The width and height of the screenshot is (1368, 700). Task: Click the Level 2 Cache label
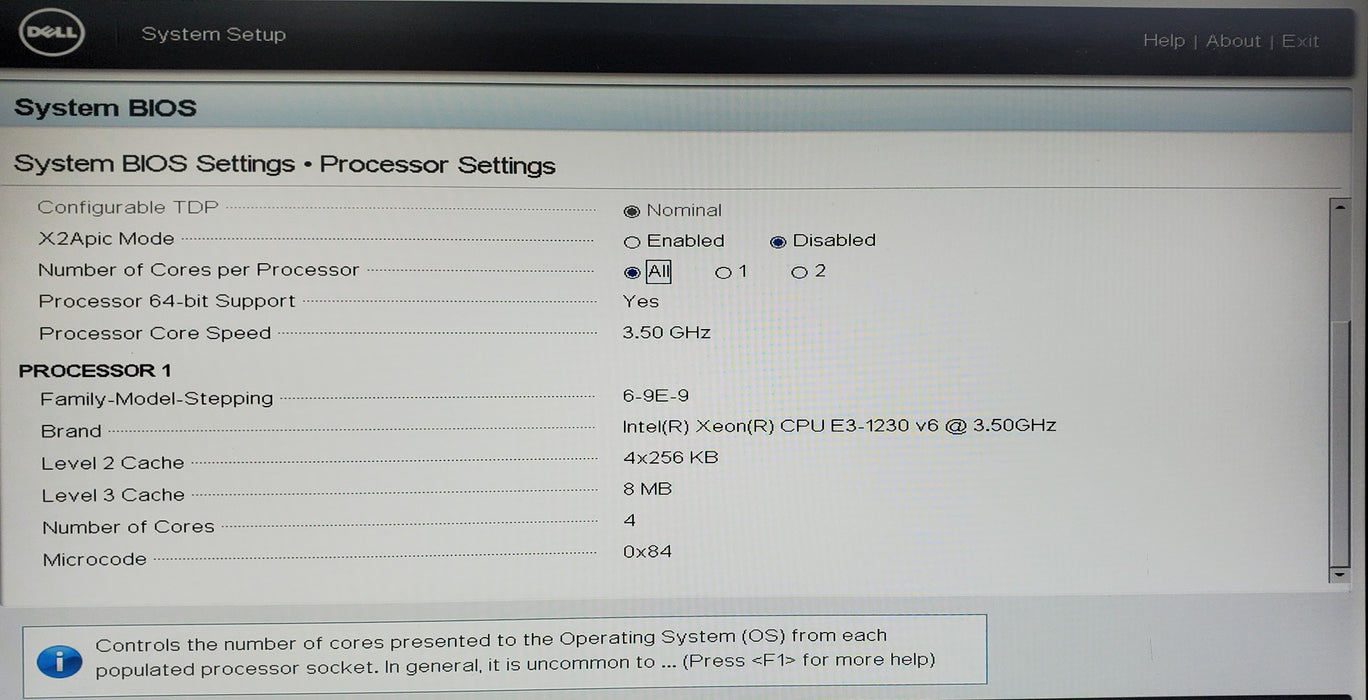tap(113, 463)
